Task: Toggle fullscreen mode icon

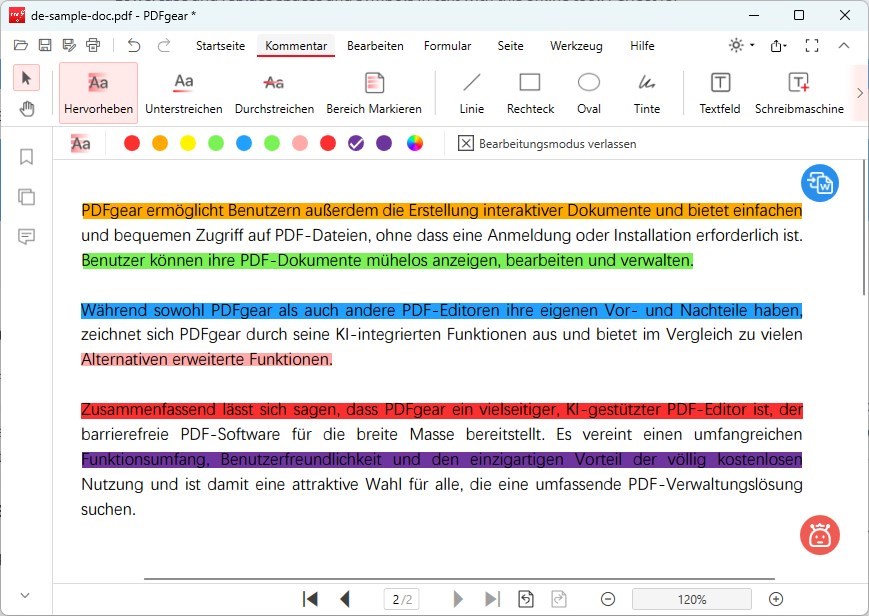Action: (x=812, y=45)
